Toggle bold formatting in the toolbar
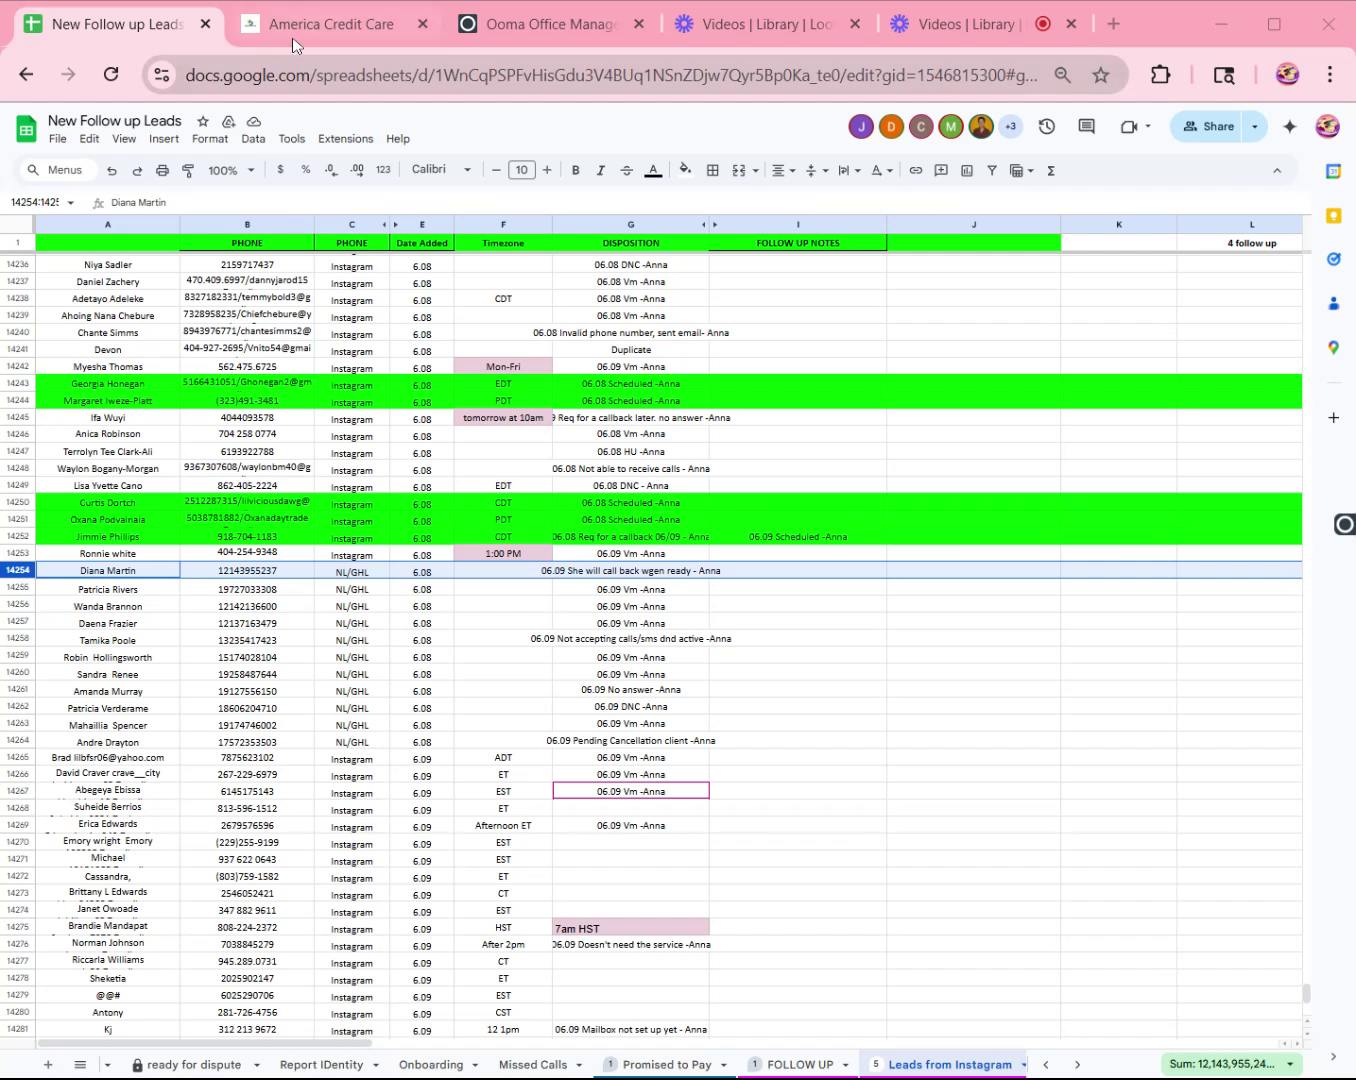The height and width of the screenshot is (1080, 1356). click(575, 170)
